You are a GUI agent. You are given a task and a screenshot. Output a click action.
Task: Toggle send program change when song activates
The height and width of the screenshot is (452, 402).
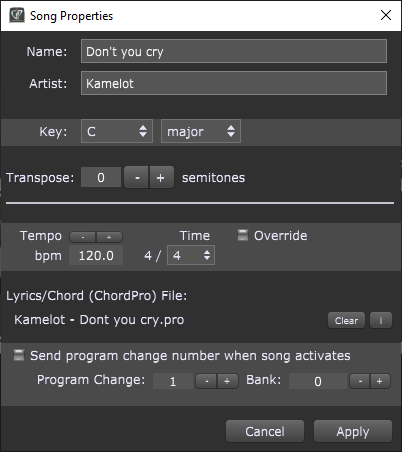[19, 355]
